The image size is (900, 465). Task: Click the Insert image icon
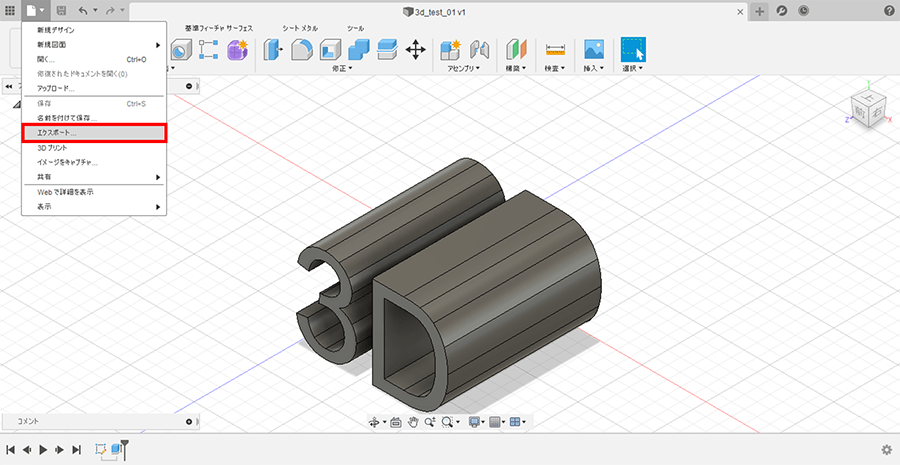coord(594,49)
